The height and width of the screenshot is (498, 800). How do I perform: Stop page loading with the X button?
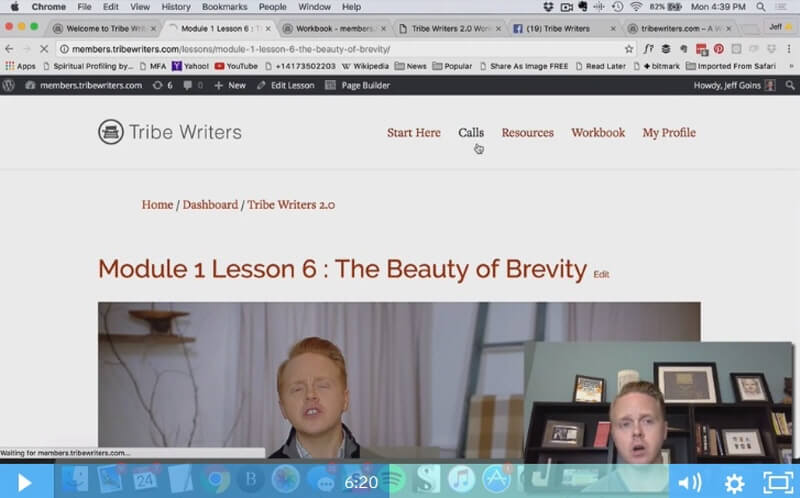click(44, 49)
